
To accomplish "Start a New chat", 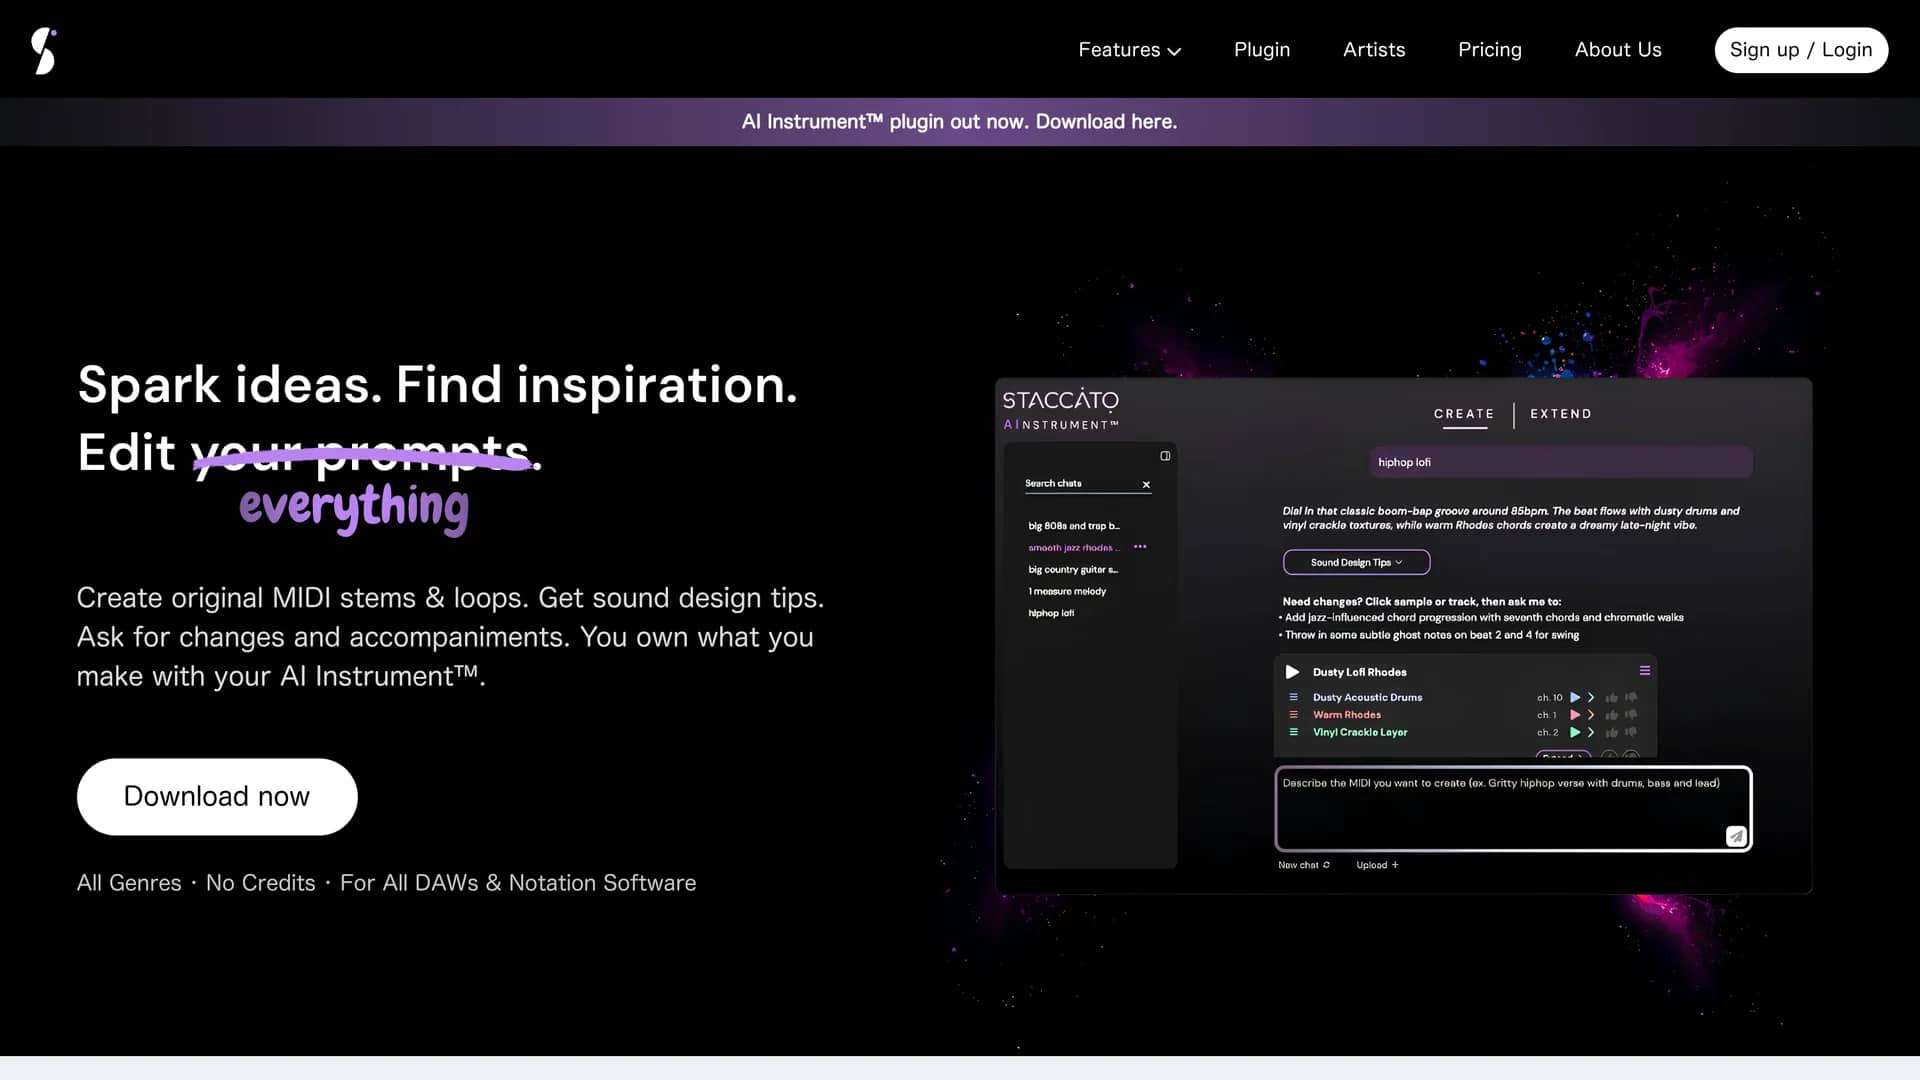I will pos(1303,865).
